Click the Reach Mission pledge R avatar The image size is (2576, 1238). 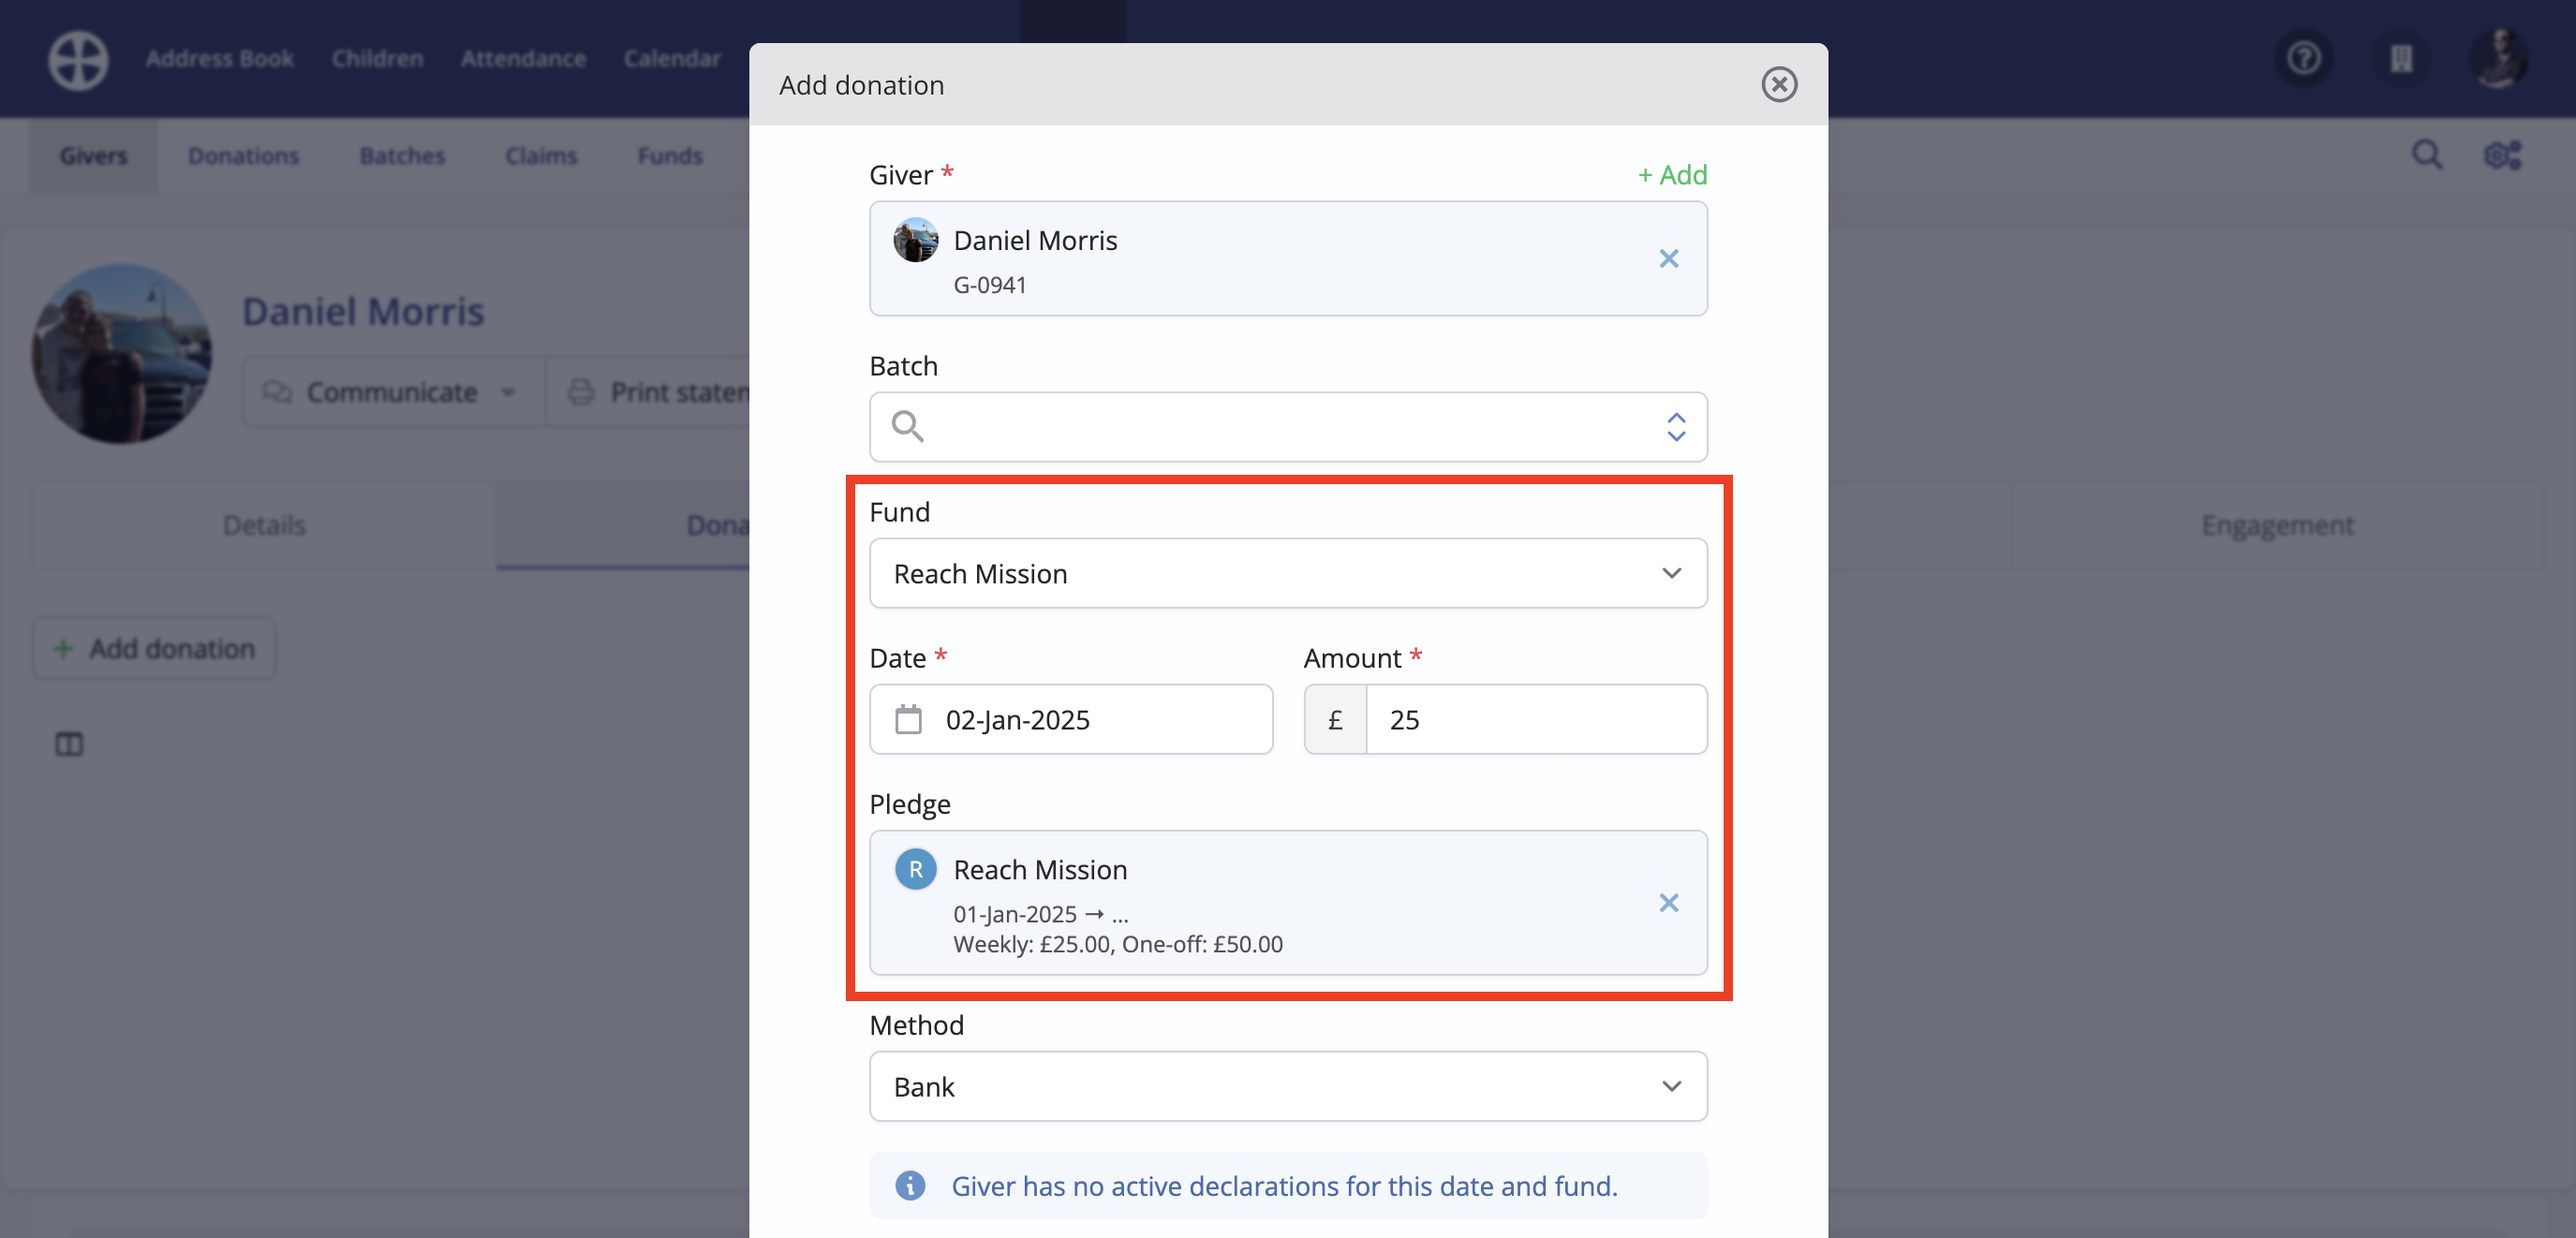pos(915,870)
